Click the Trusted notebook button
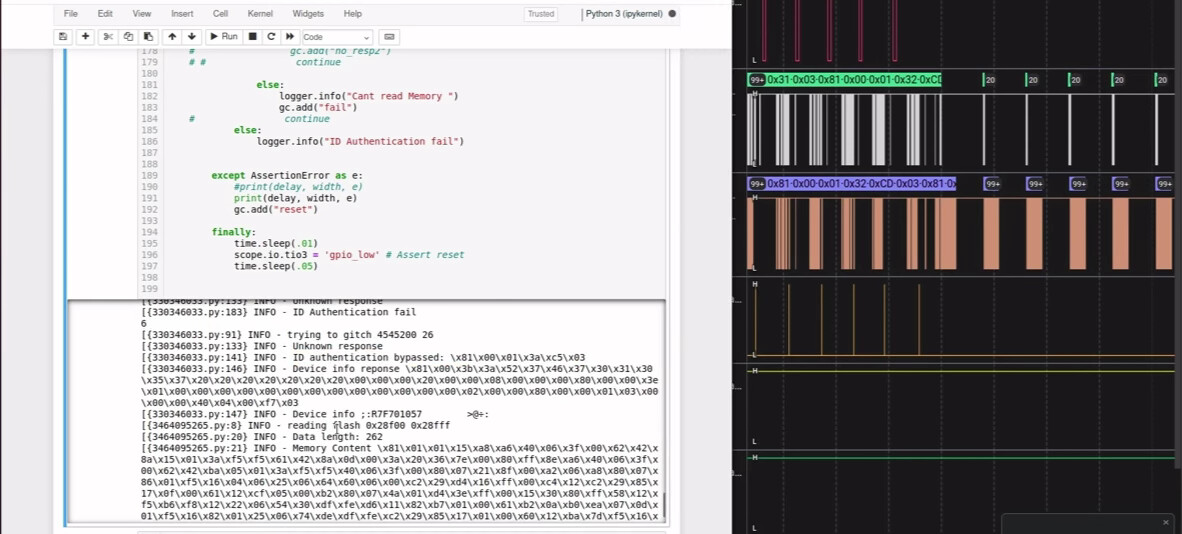 click(540, 14)
